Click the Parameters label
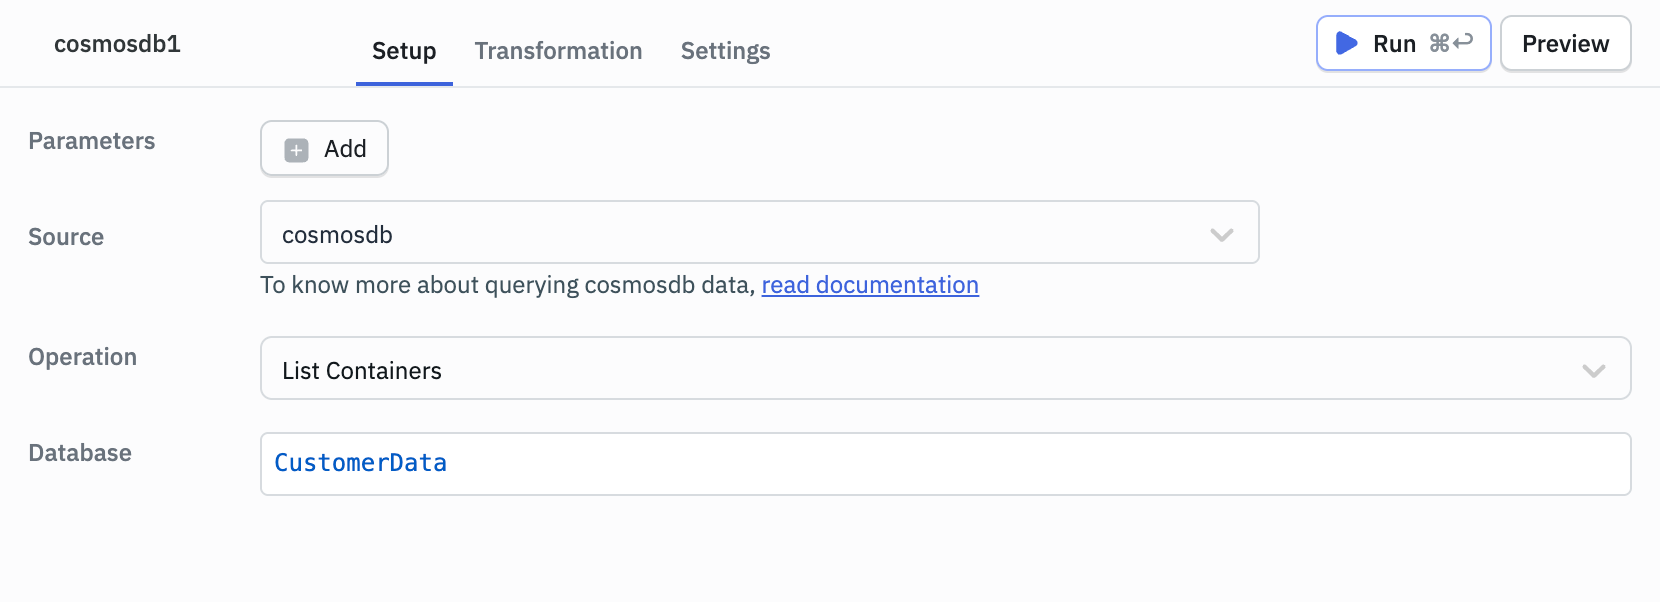 pyautogui.click(x=92, y=141)
